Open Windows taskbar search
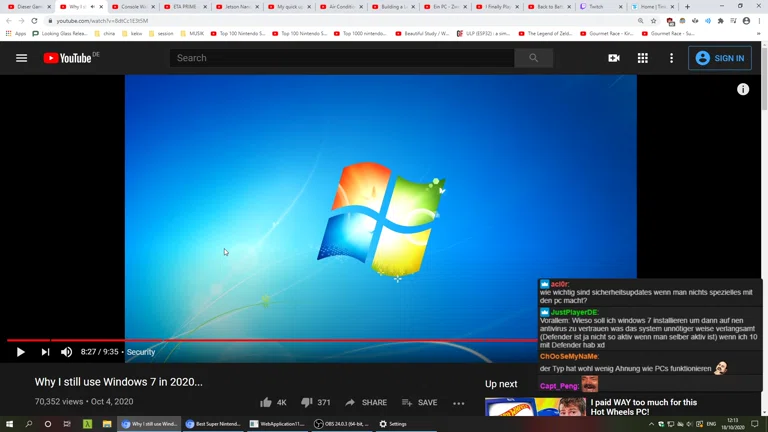The image size is (768, 432). pyautogui.click(x=28, y=424)
